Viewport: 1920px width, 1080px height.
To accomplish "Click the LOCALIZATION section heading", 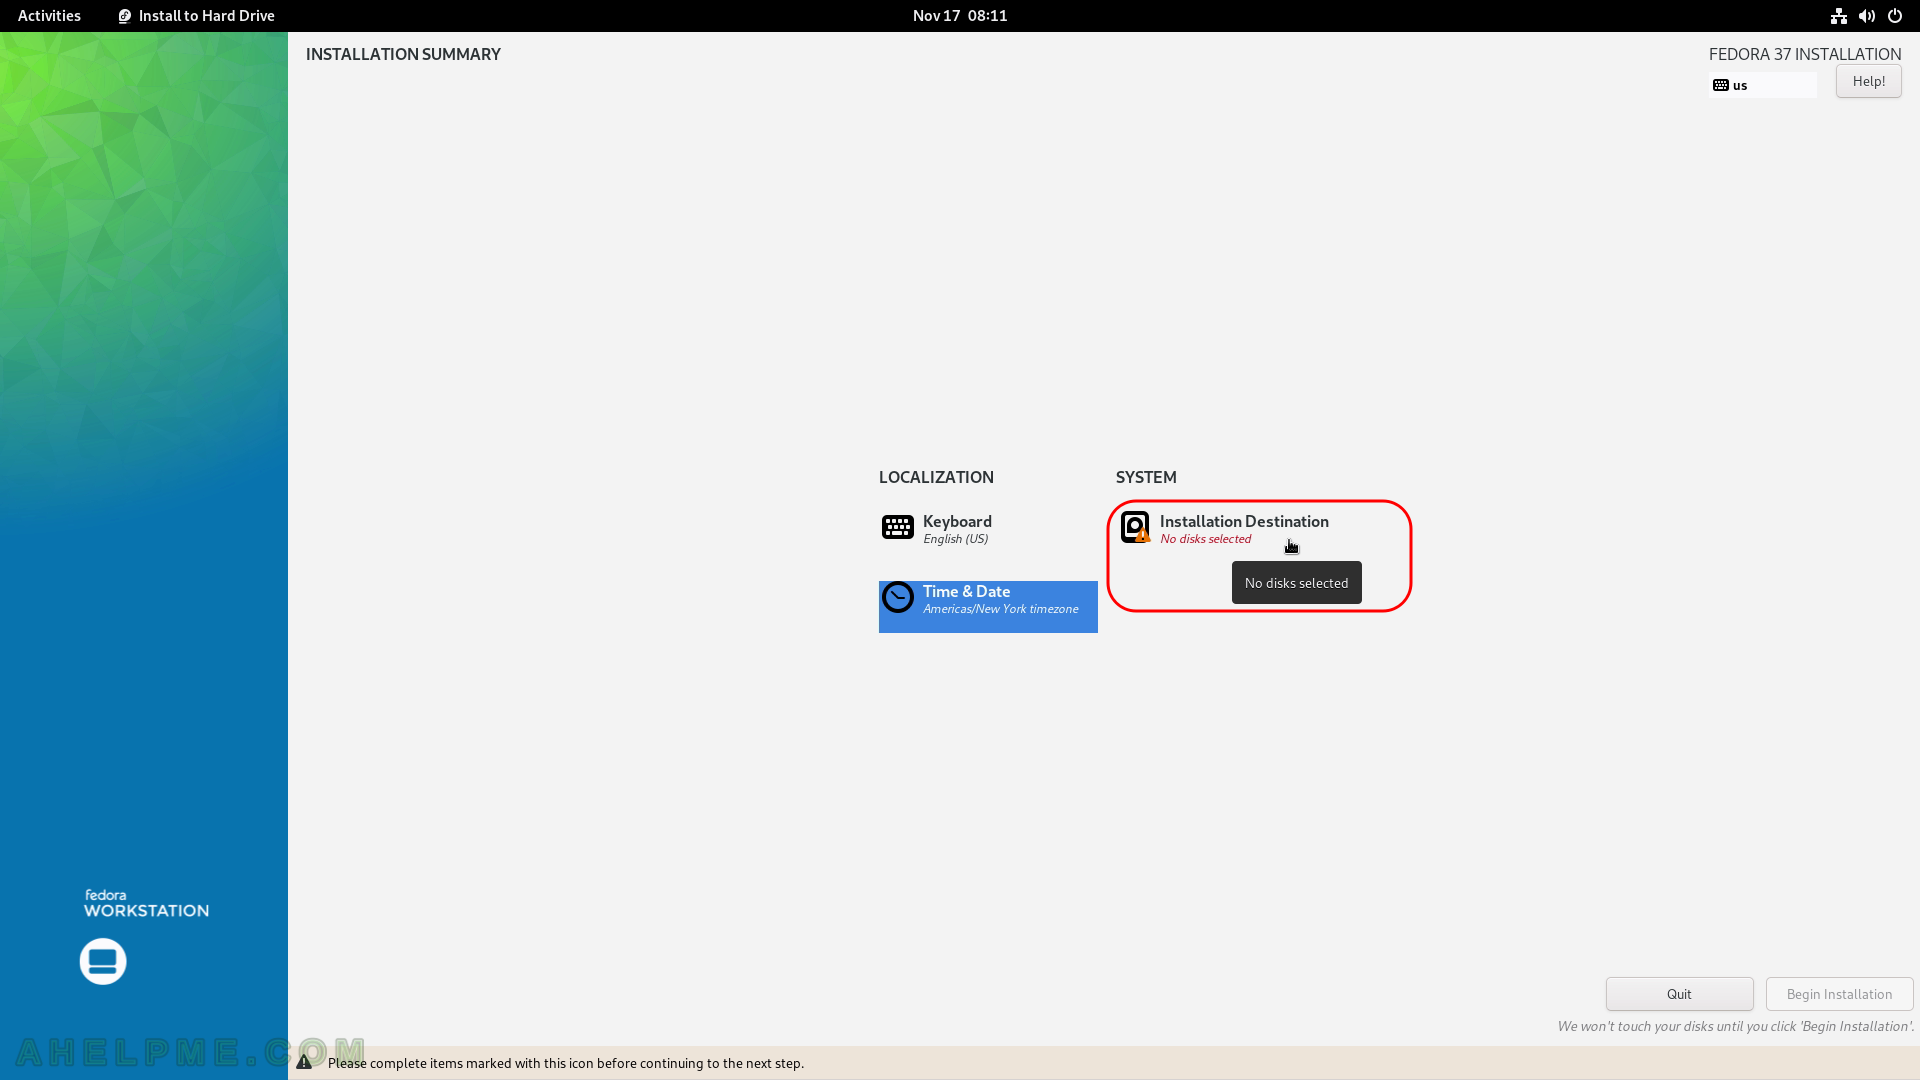I will coord(936,477).
